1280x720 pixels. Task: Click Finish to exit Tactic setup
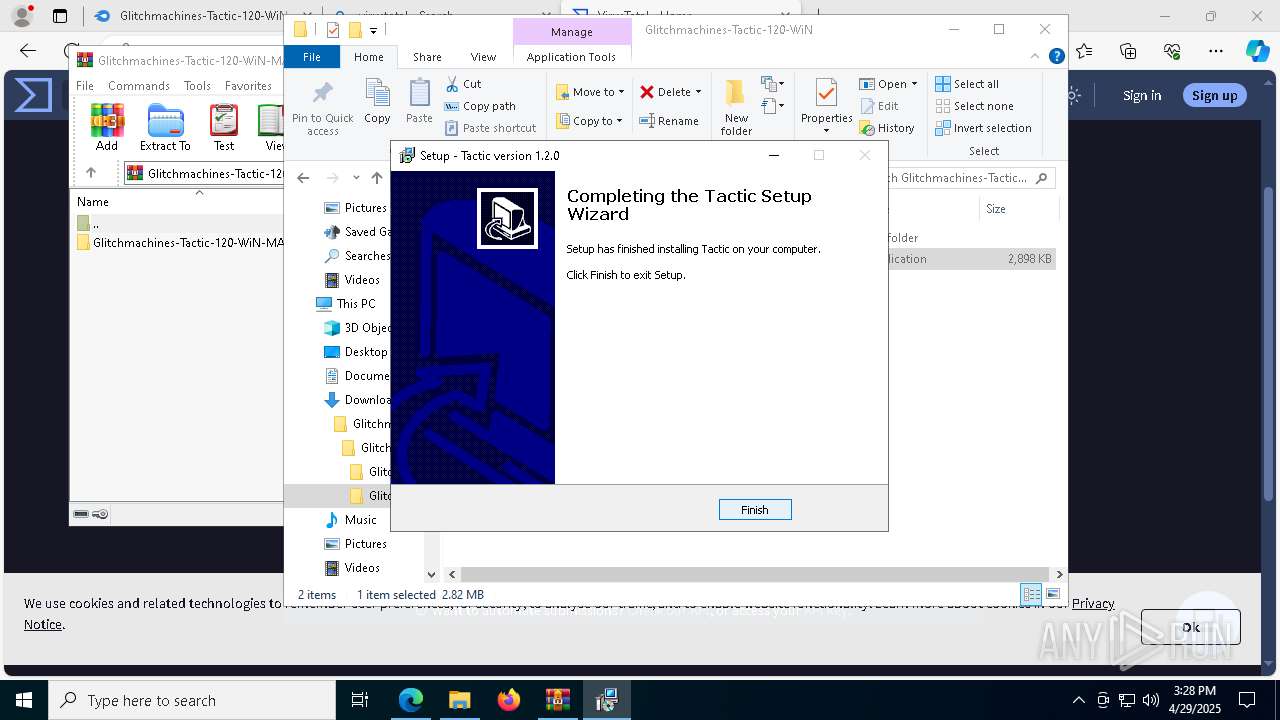tap(755, 510)
